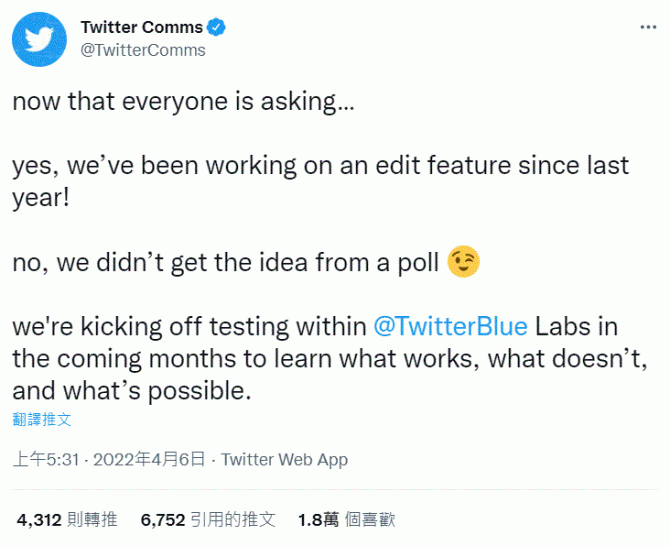Open the @TwitterBlue mention link
The image size is (670, 546).
pos(451,327)
